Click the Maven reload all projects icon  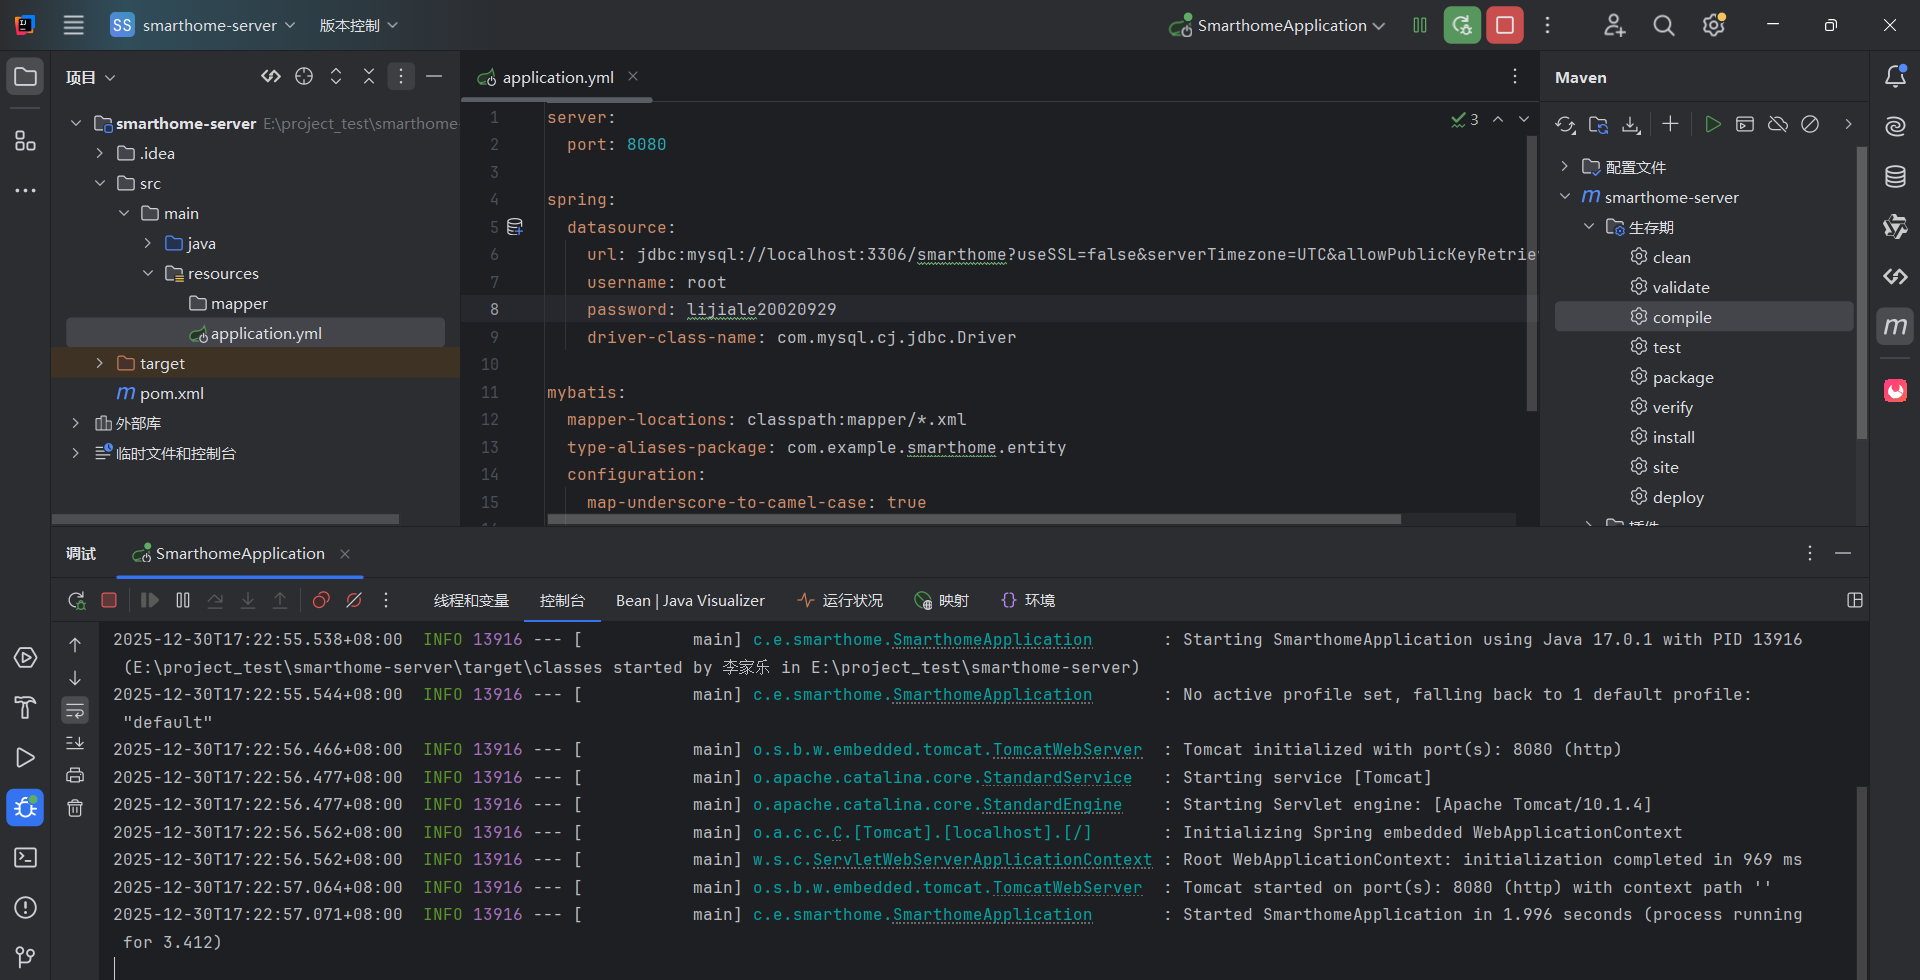1565,125
